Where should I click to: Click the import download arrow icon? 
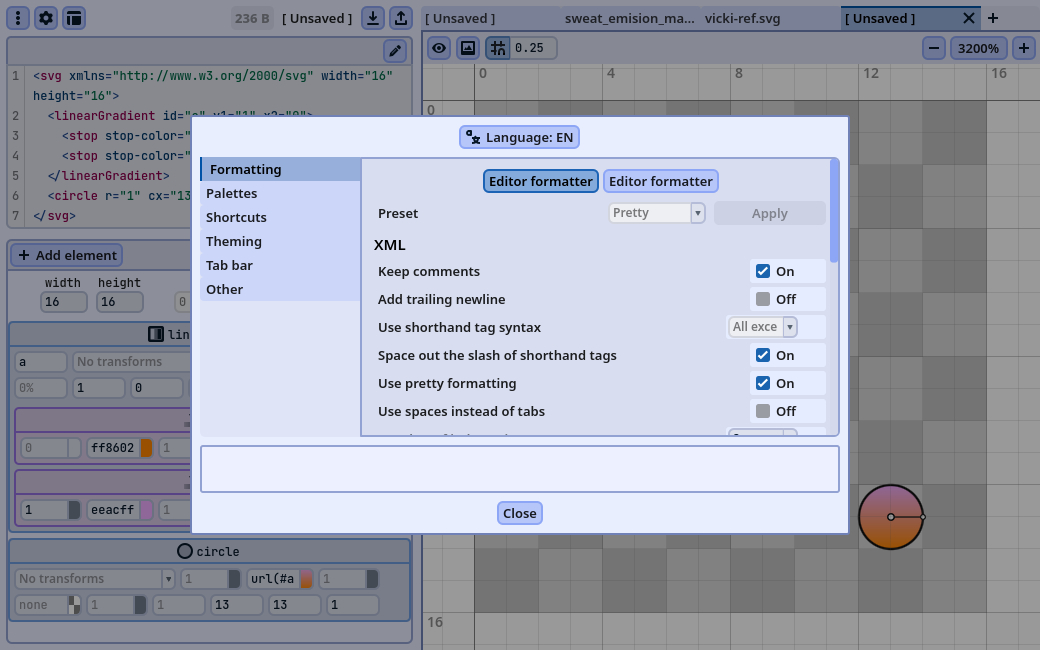click(x=372, y=18)
